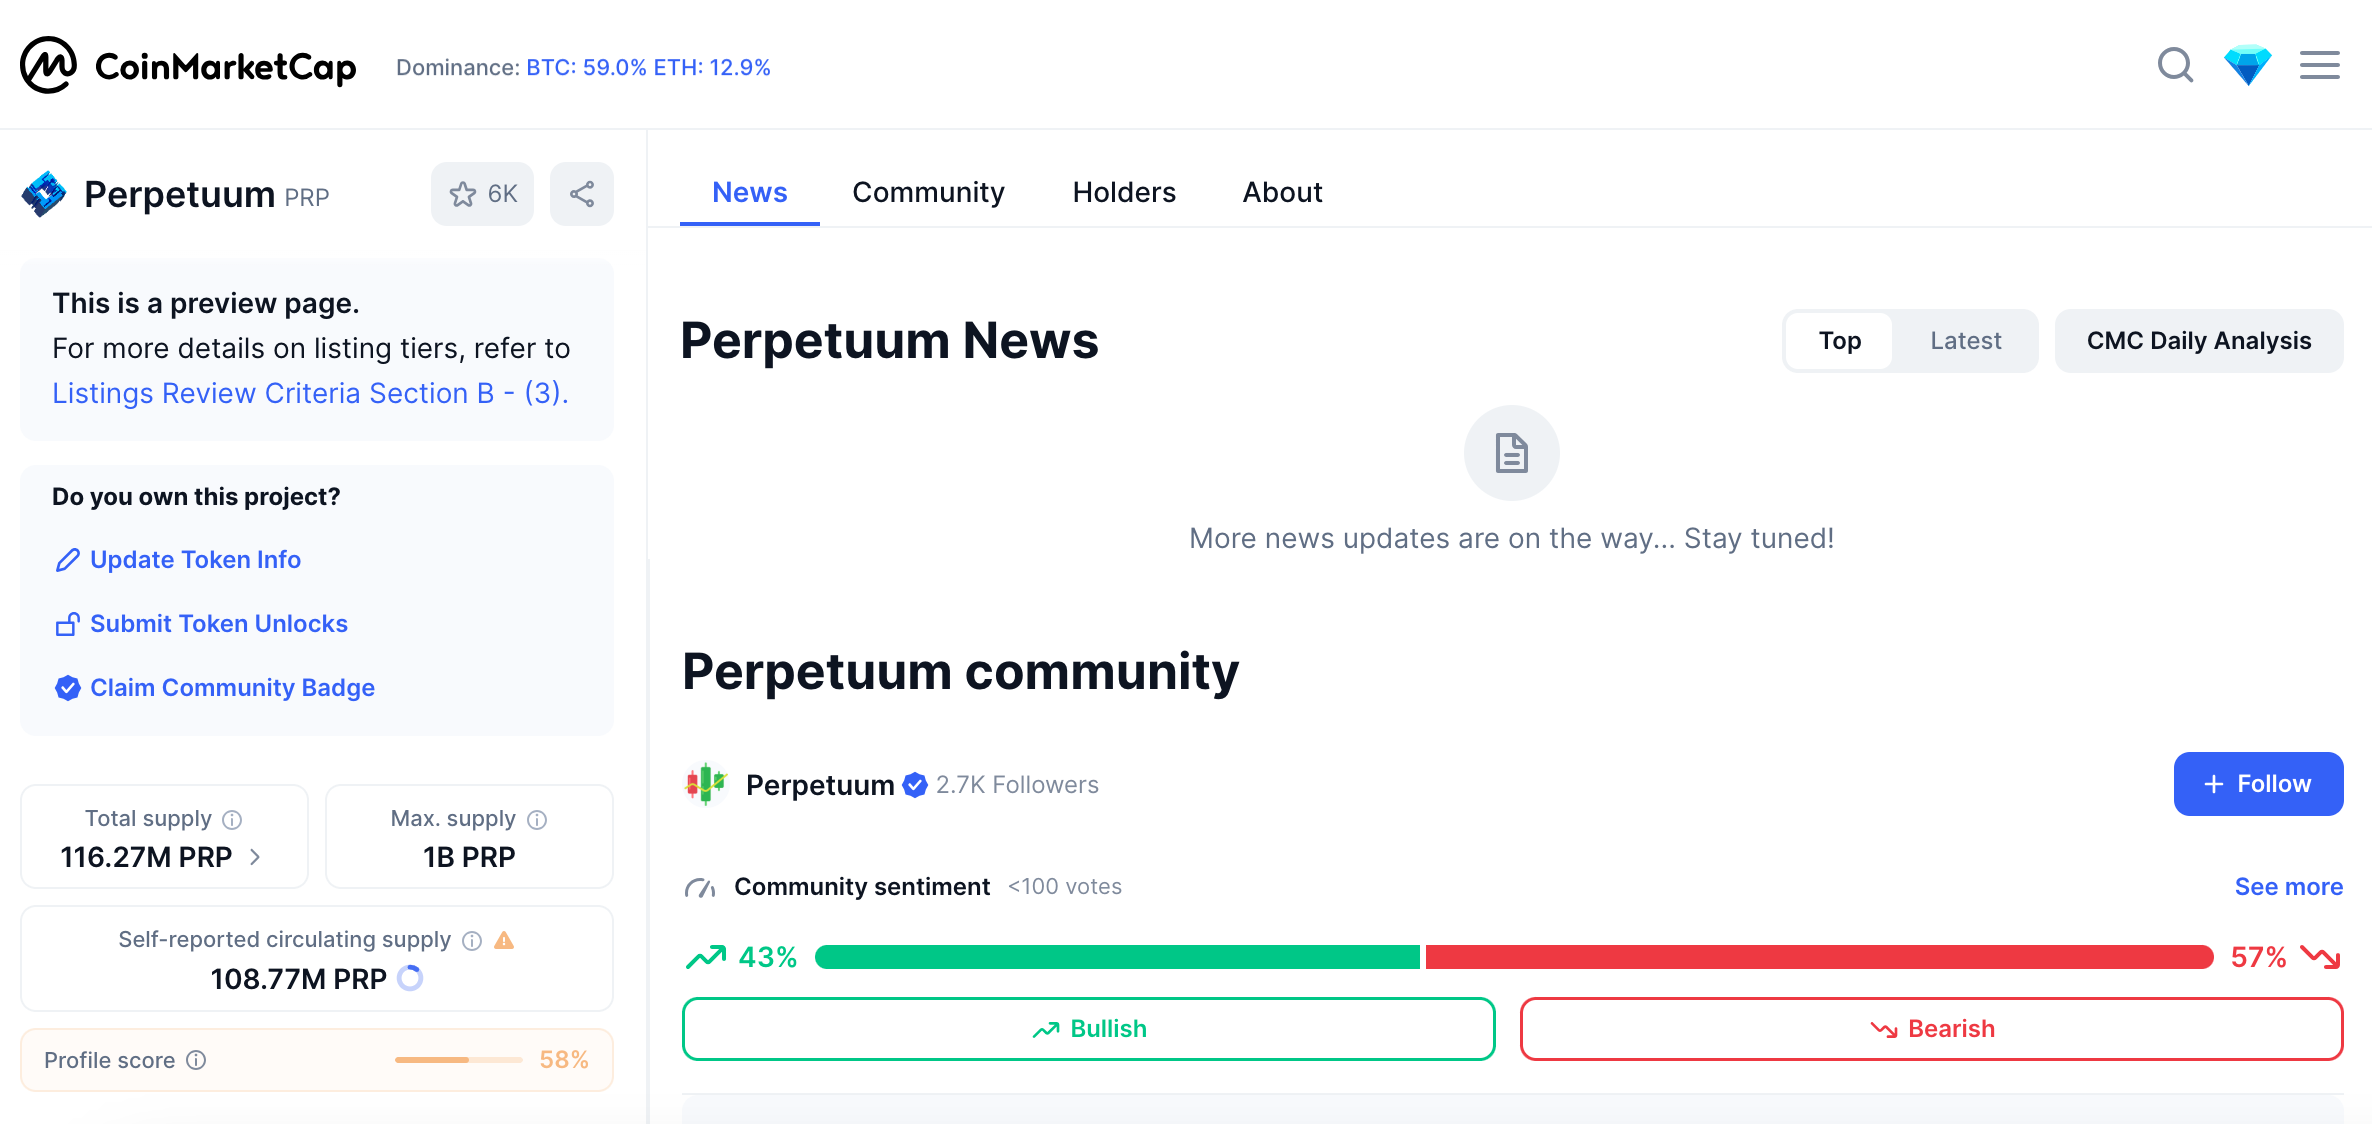Open Listings Review Criteria link

pos(310,393)
